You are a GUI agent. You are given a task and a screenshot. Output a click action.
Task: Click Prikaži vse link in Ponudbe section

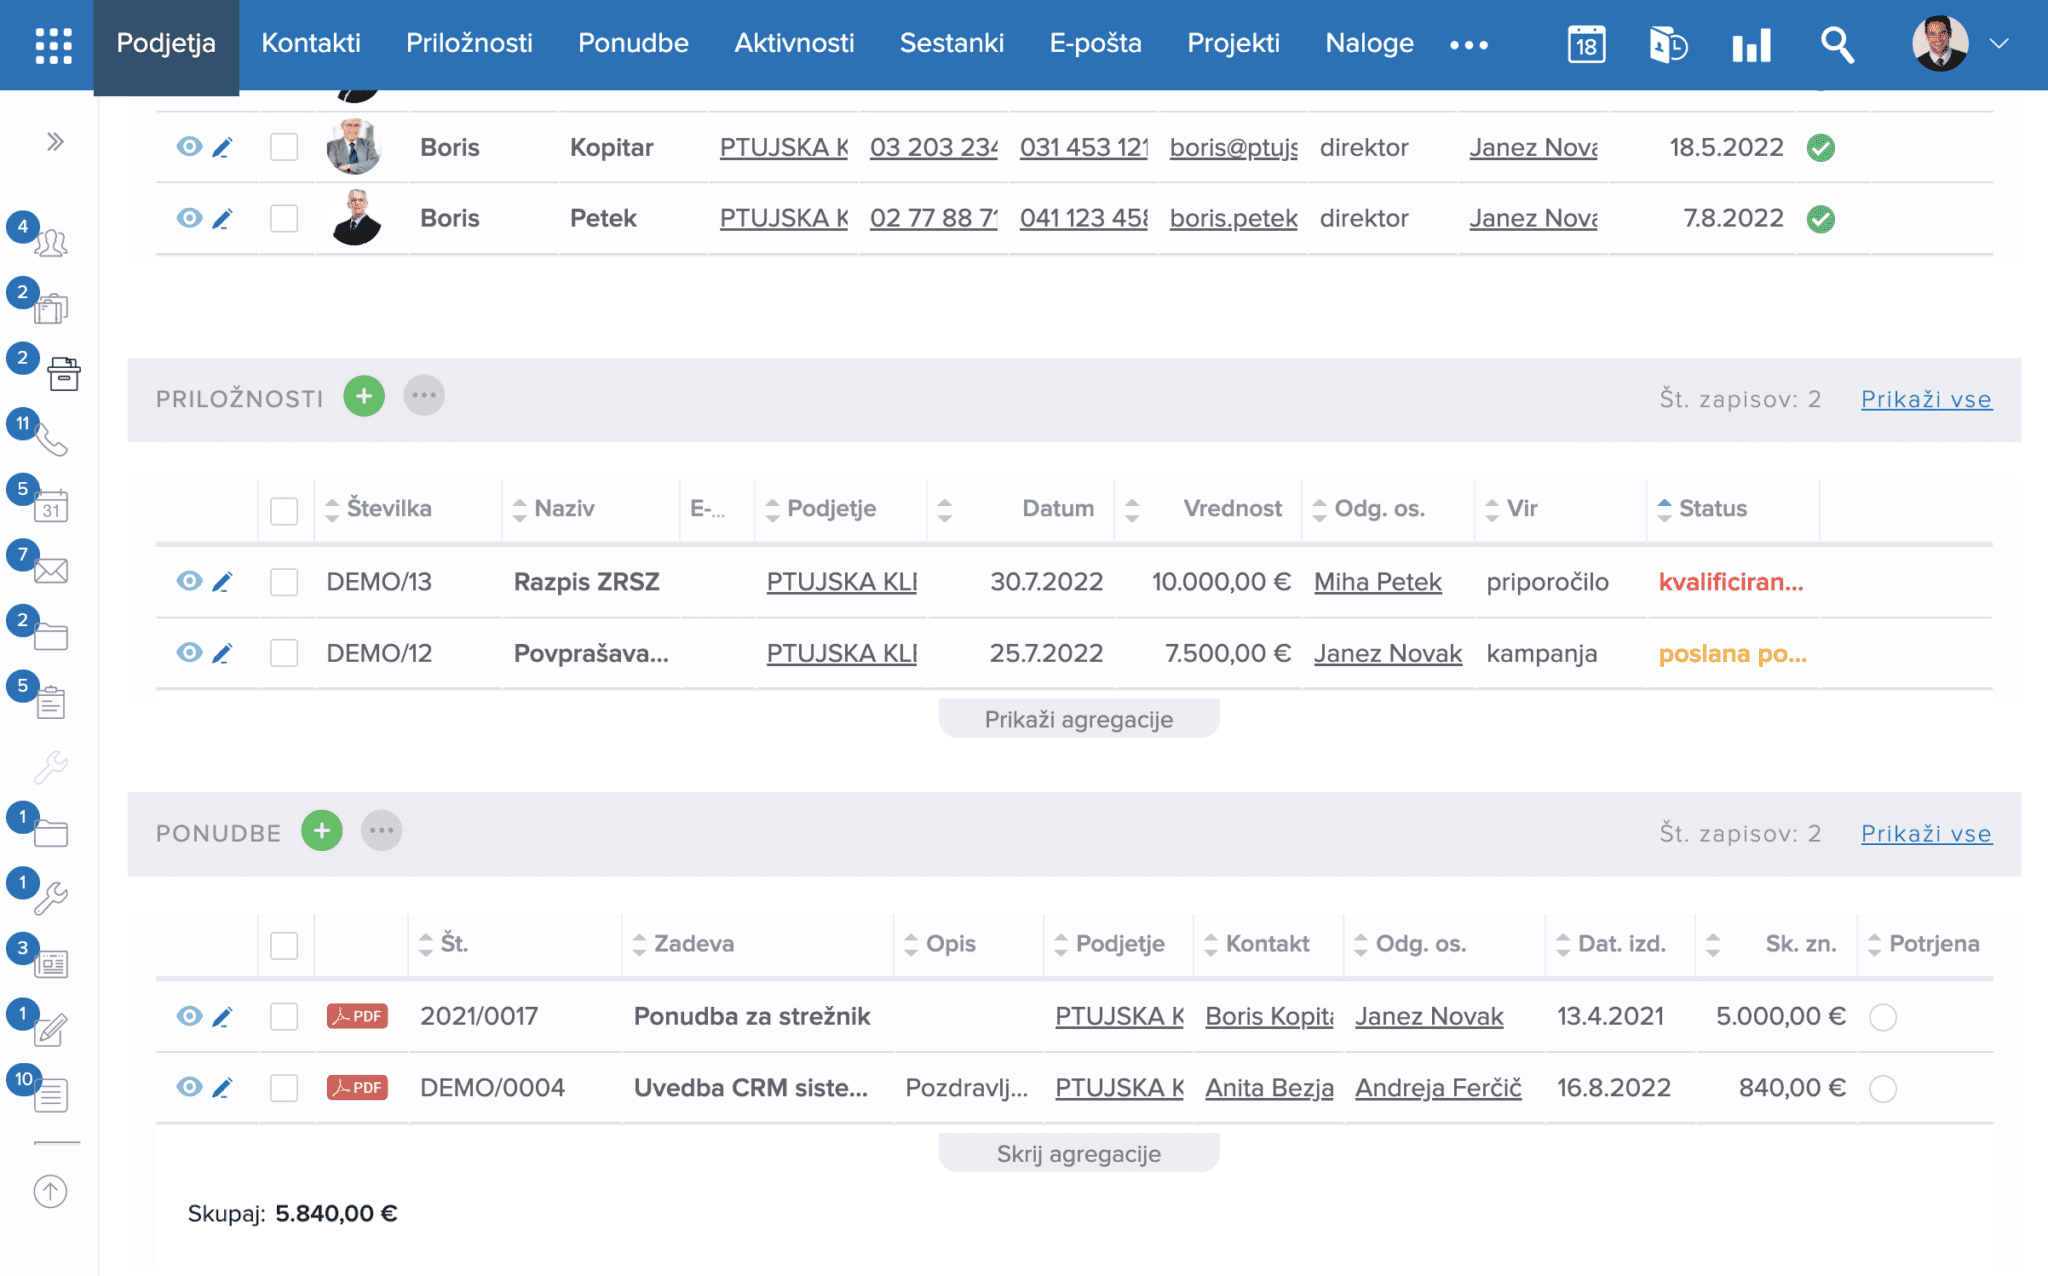pyautogui.click(x=1925, y=833)
